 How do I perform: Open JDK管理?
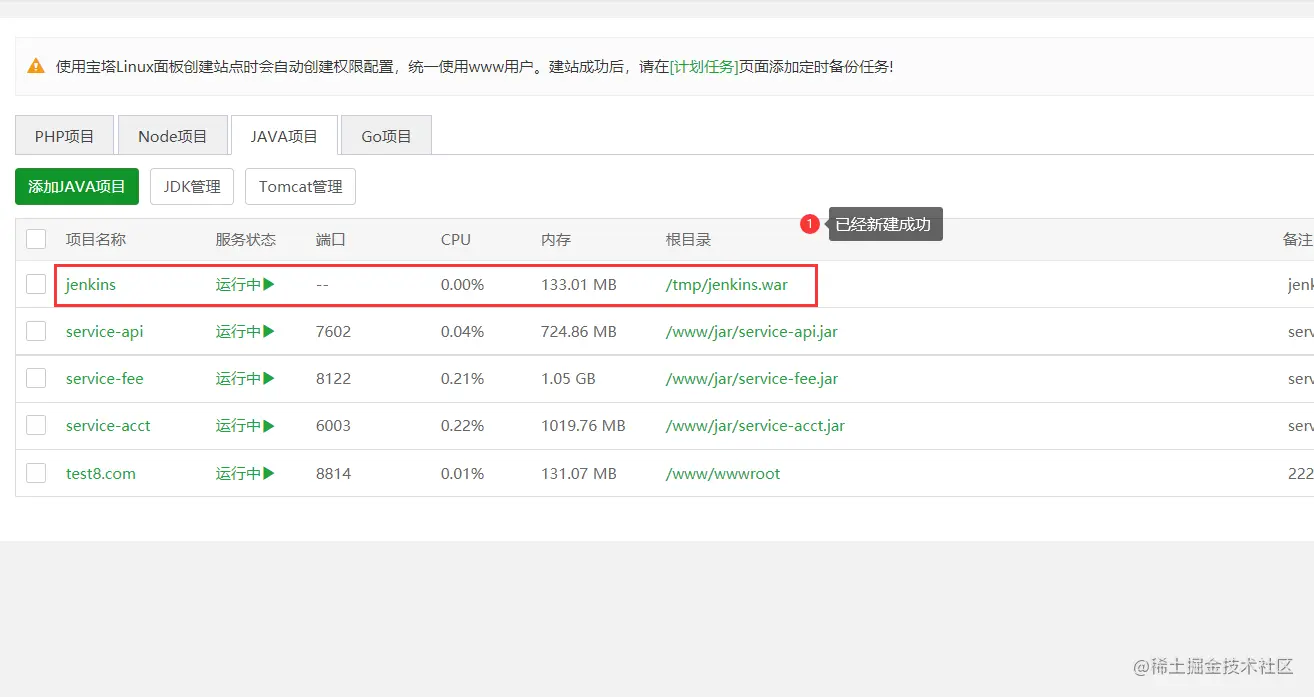(x=192, y=186)
